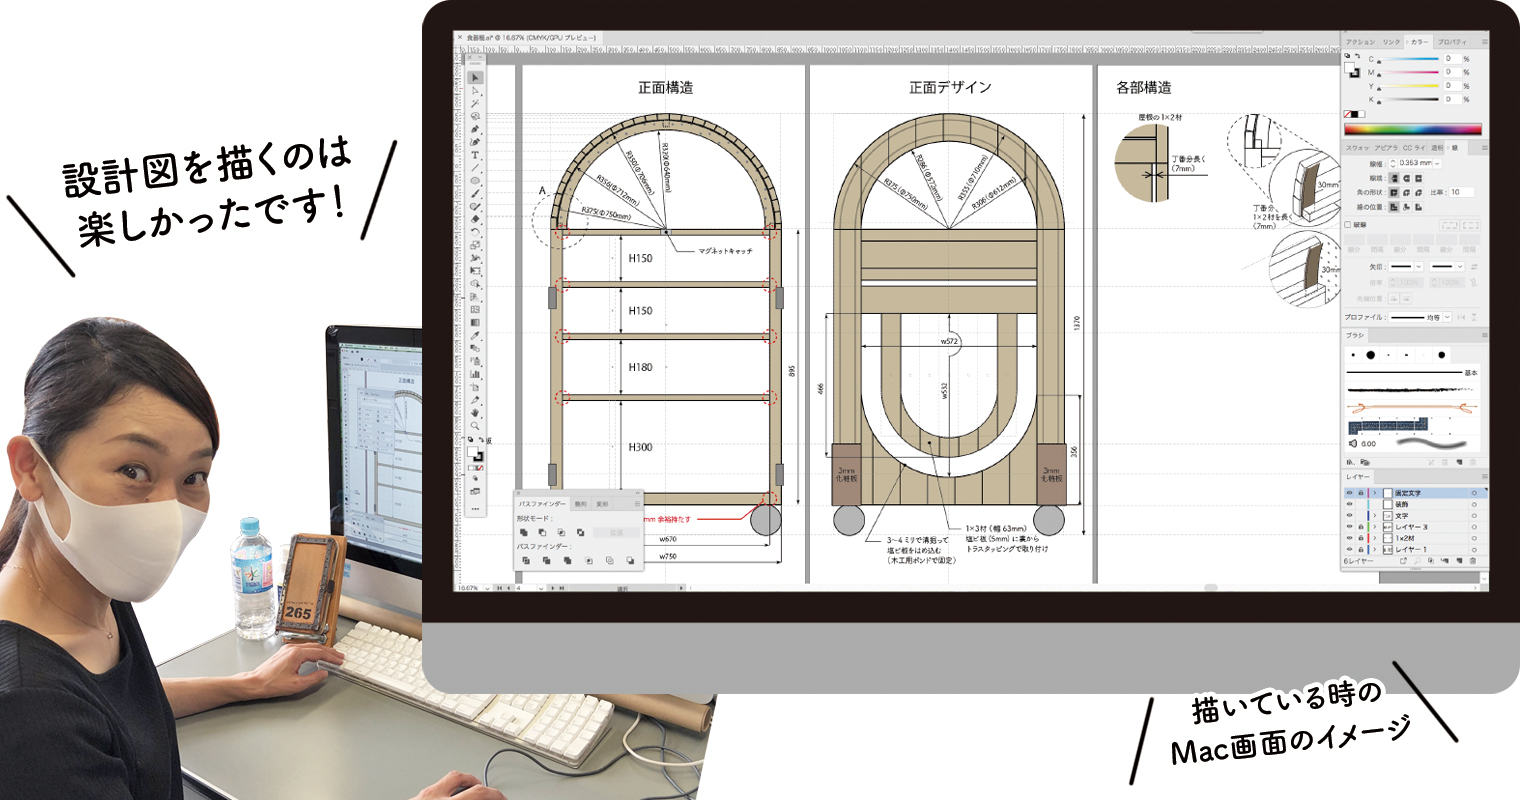
Task: Open the プロファイル stroke profile dropdown
Action: click(x=1447, y=317)
